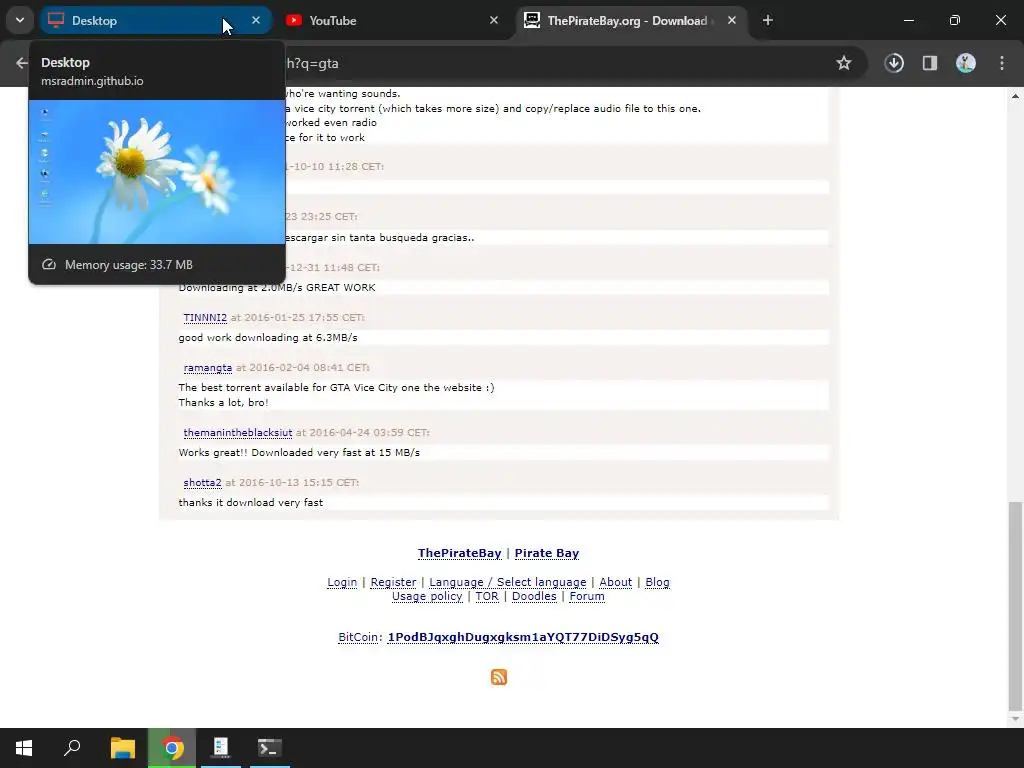Screen dimensions: 1024x768
Task: Open the Windows Start menu
Action: click(24, 748)
